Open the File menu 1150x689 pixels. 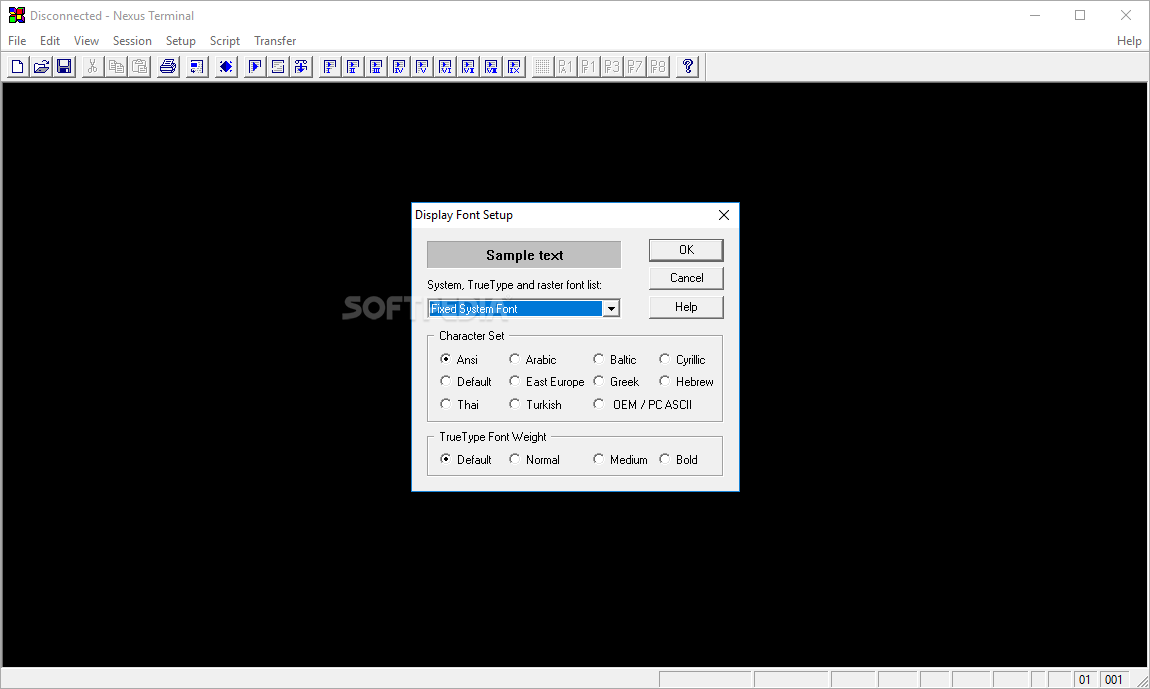point(17,40)
